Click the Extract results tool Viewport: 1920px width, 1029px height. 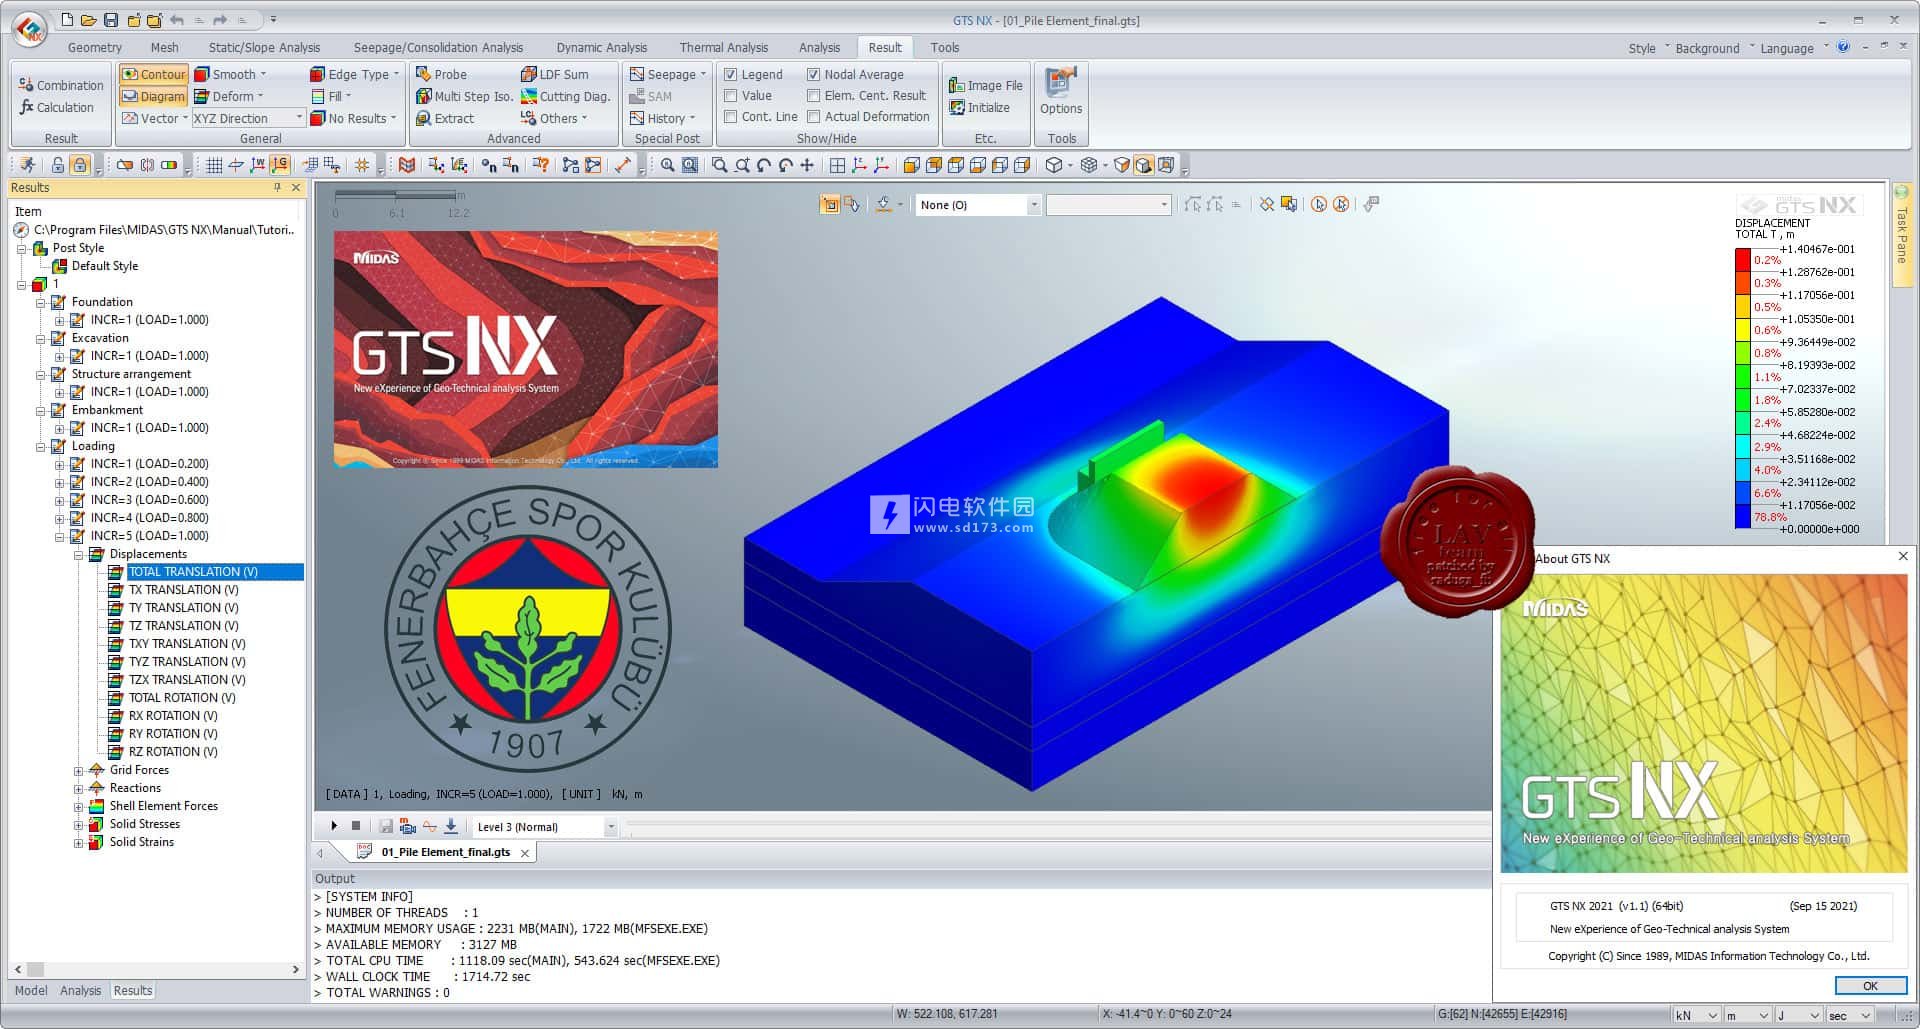pyautogui.click(x=445, y=118)
